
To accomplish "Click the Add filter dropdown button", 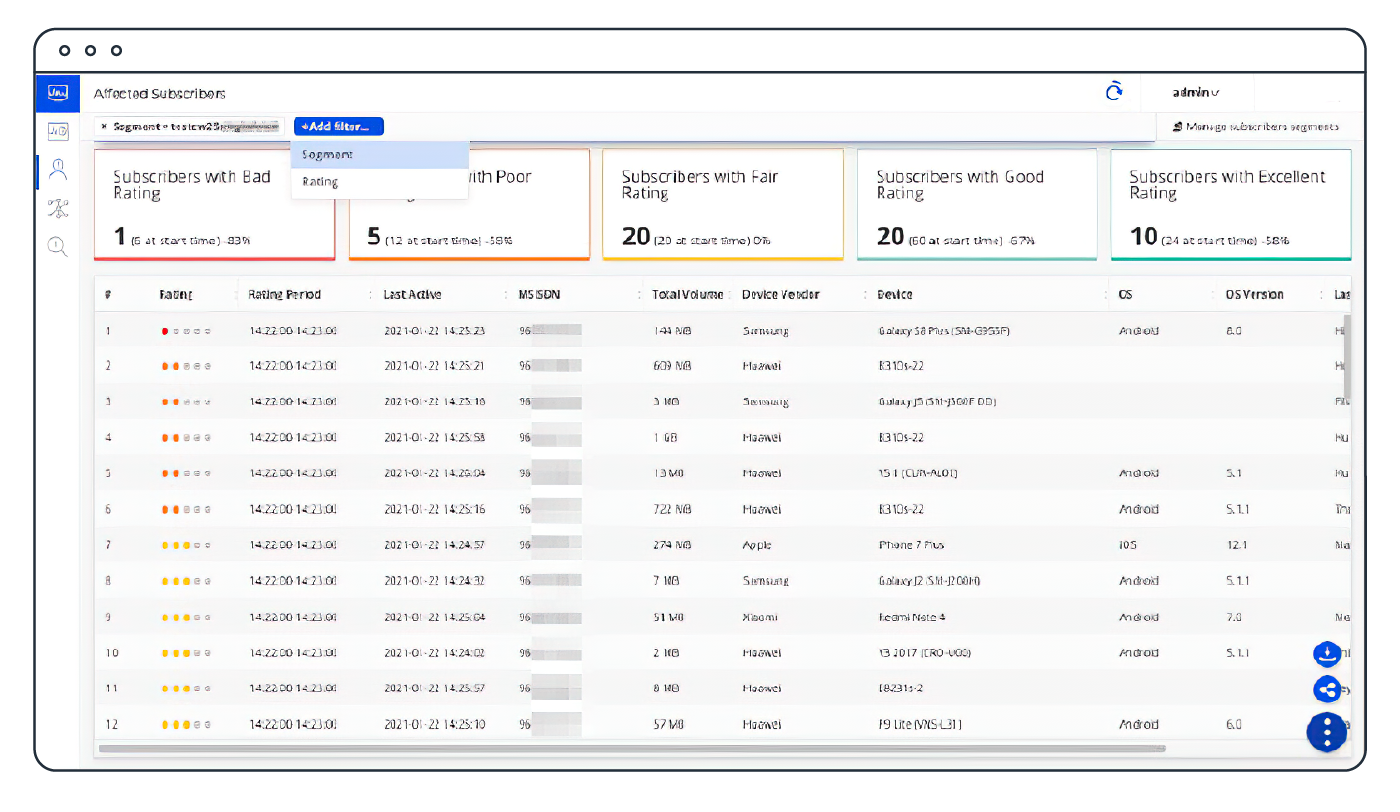I will pyautogui.click(x=339, y=127).
